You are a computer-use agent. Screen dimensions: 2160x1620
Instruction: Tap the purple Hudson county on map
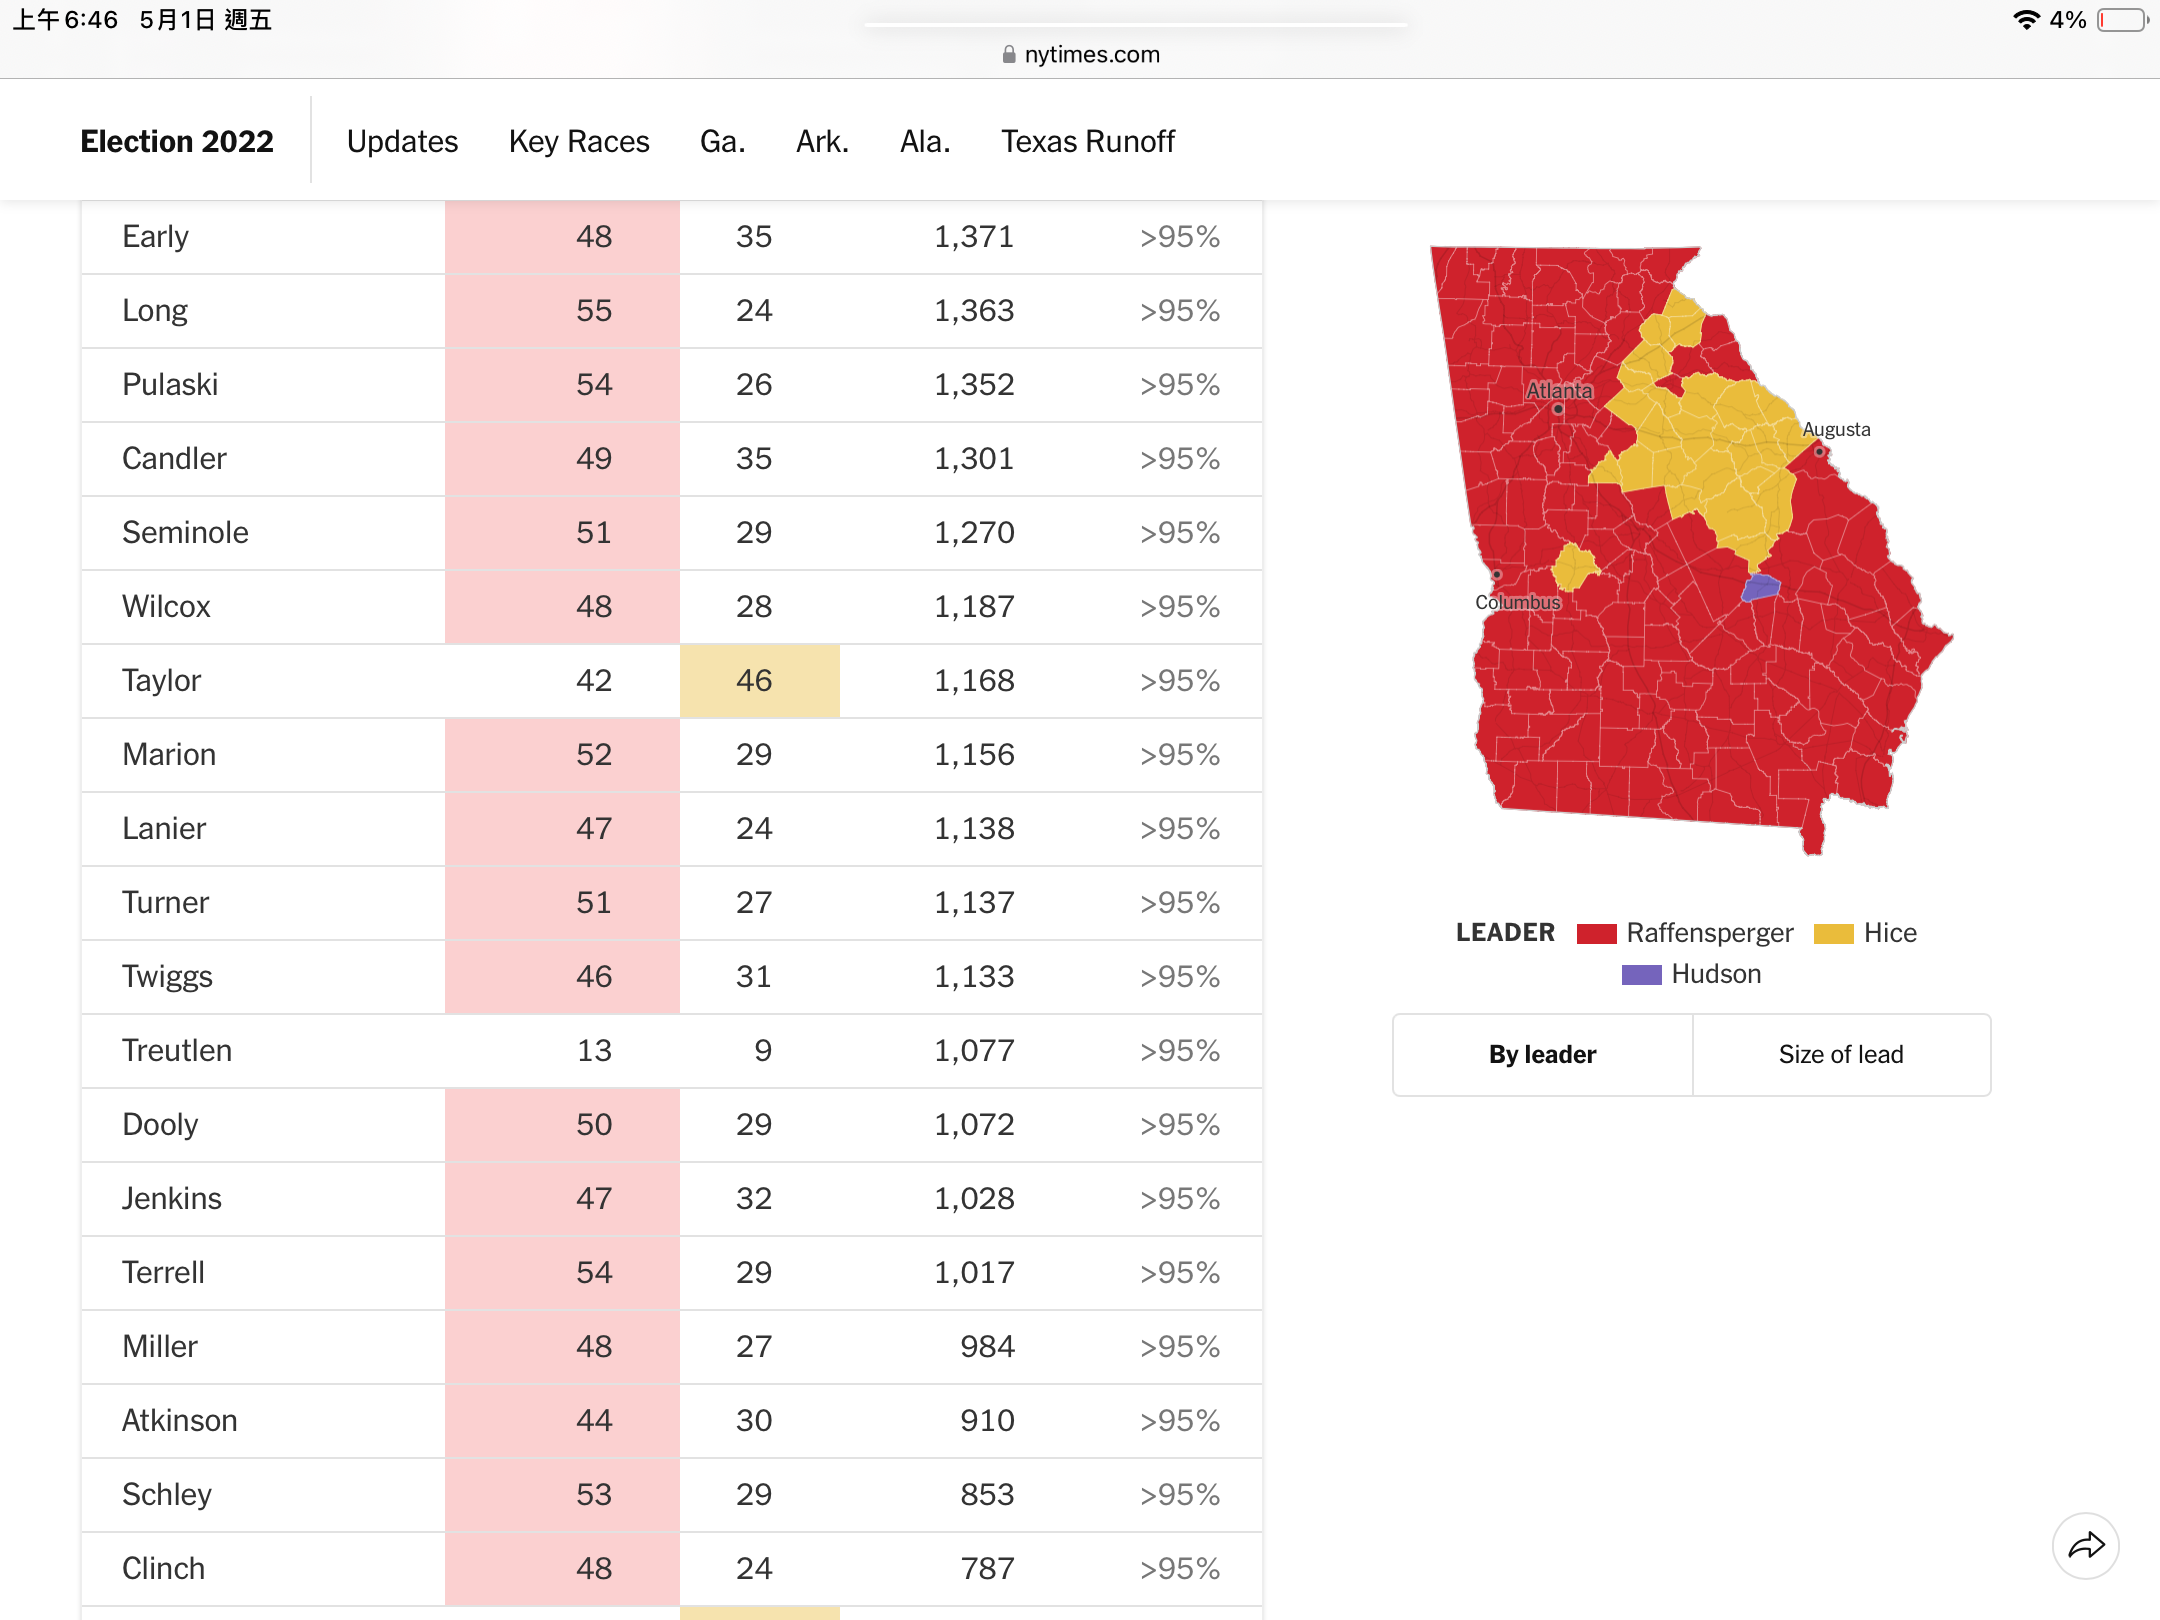coord(1761,587)
